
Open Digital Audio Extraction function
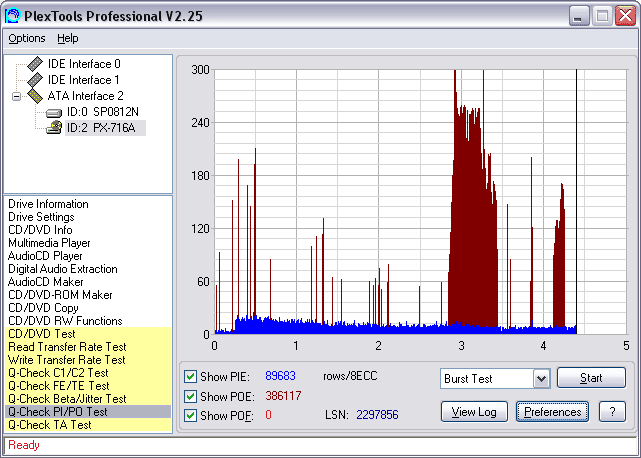[63, 269]
